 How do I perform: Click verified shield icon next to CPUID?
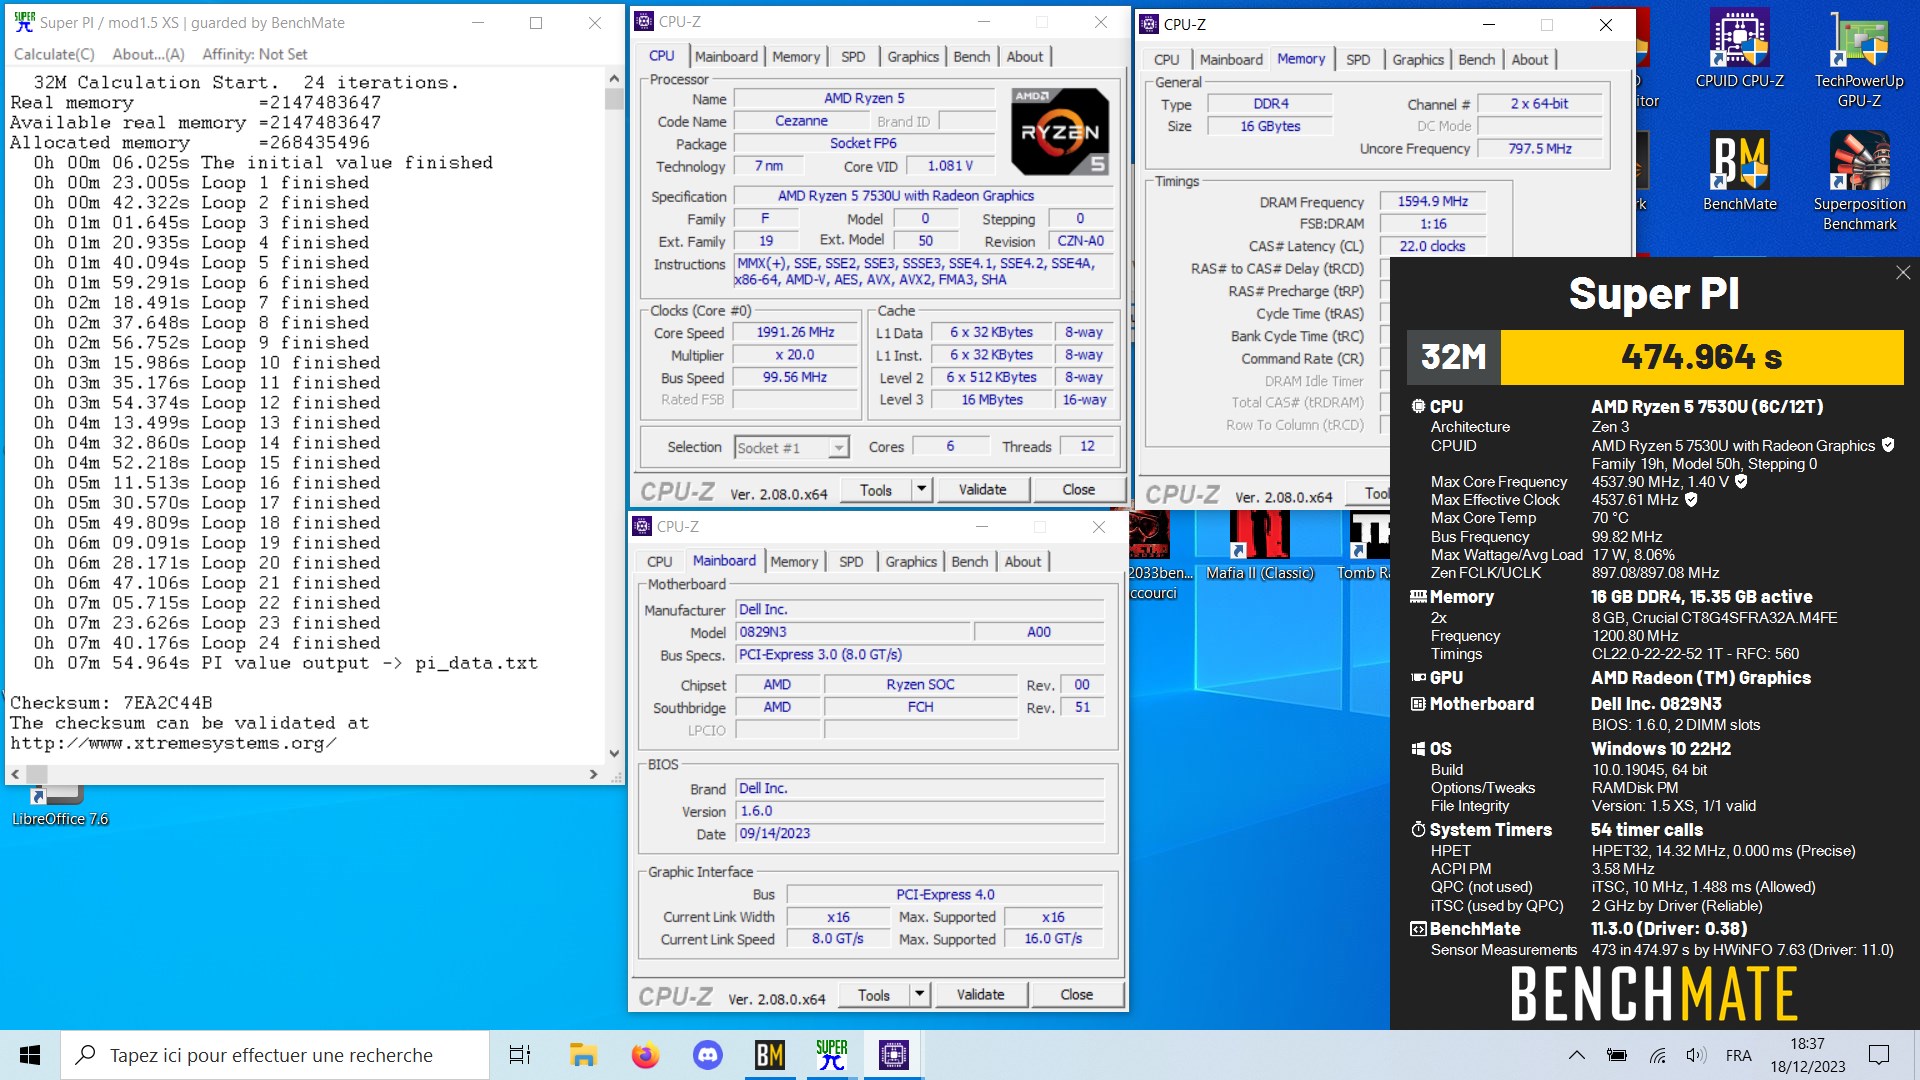tap(1888, 445)
